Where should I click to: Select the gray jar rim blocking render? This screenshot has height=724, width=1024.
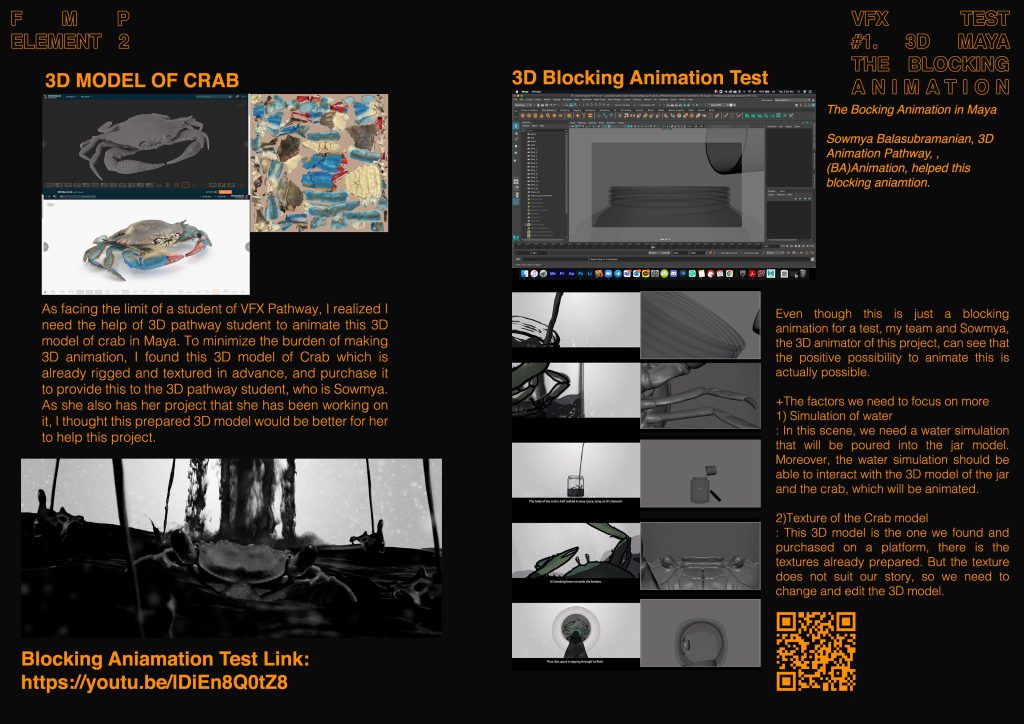700,324
